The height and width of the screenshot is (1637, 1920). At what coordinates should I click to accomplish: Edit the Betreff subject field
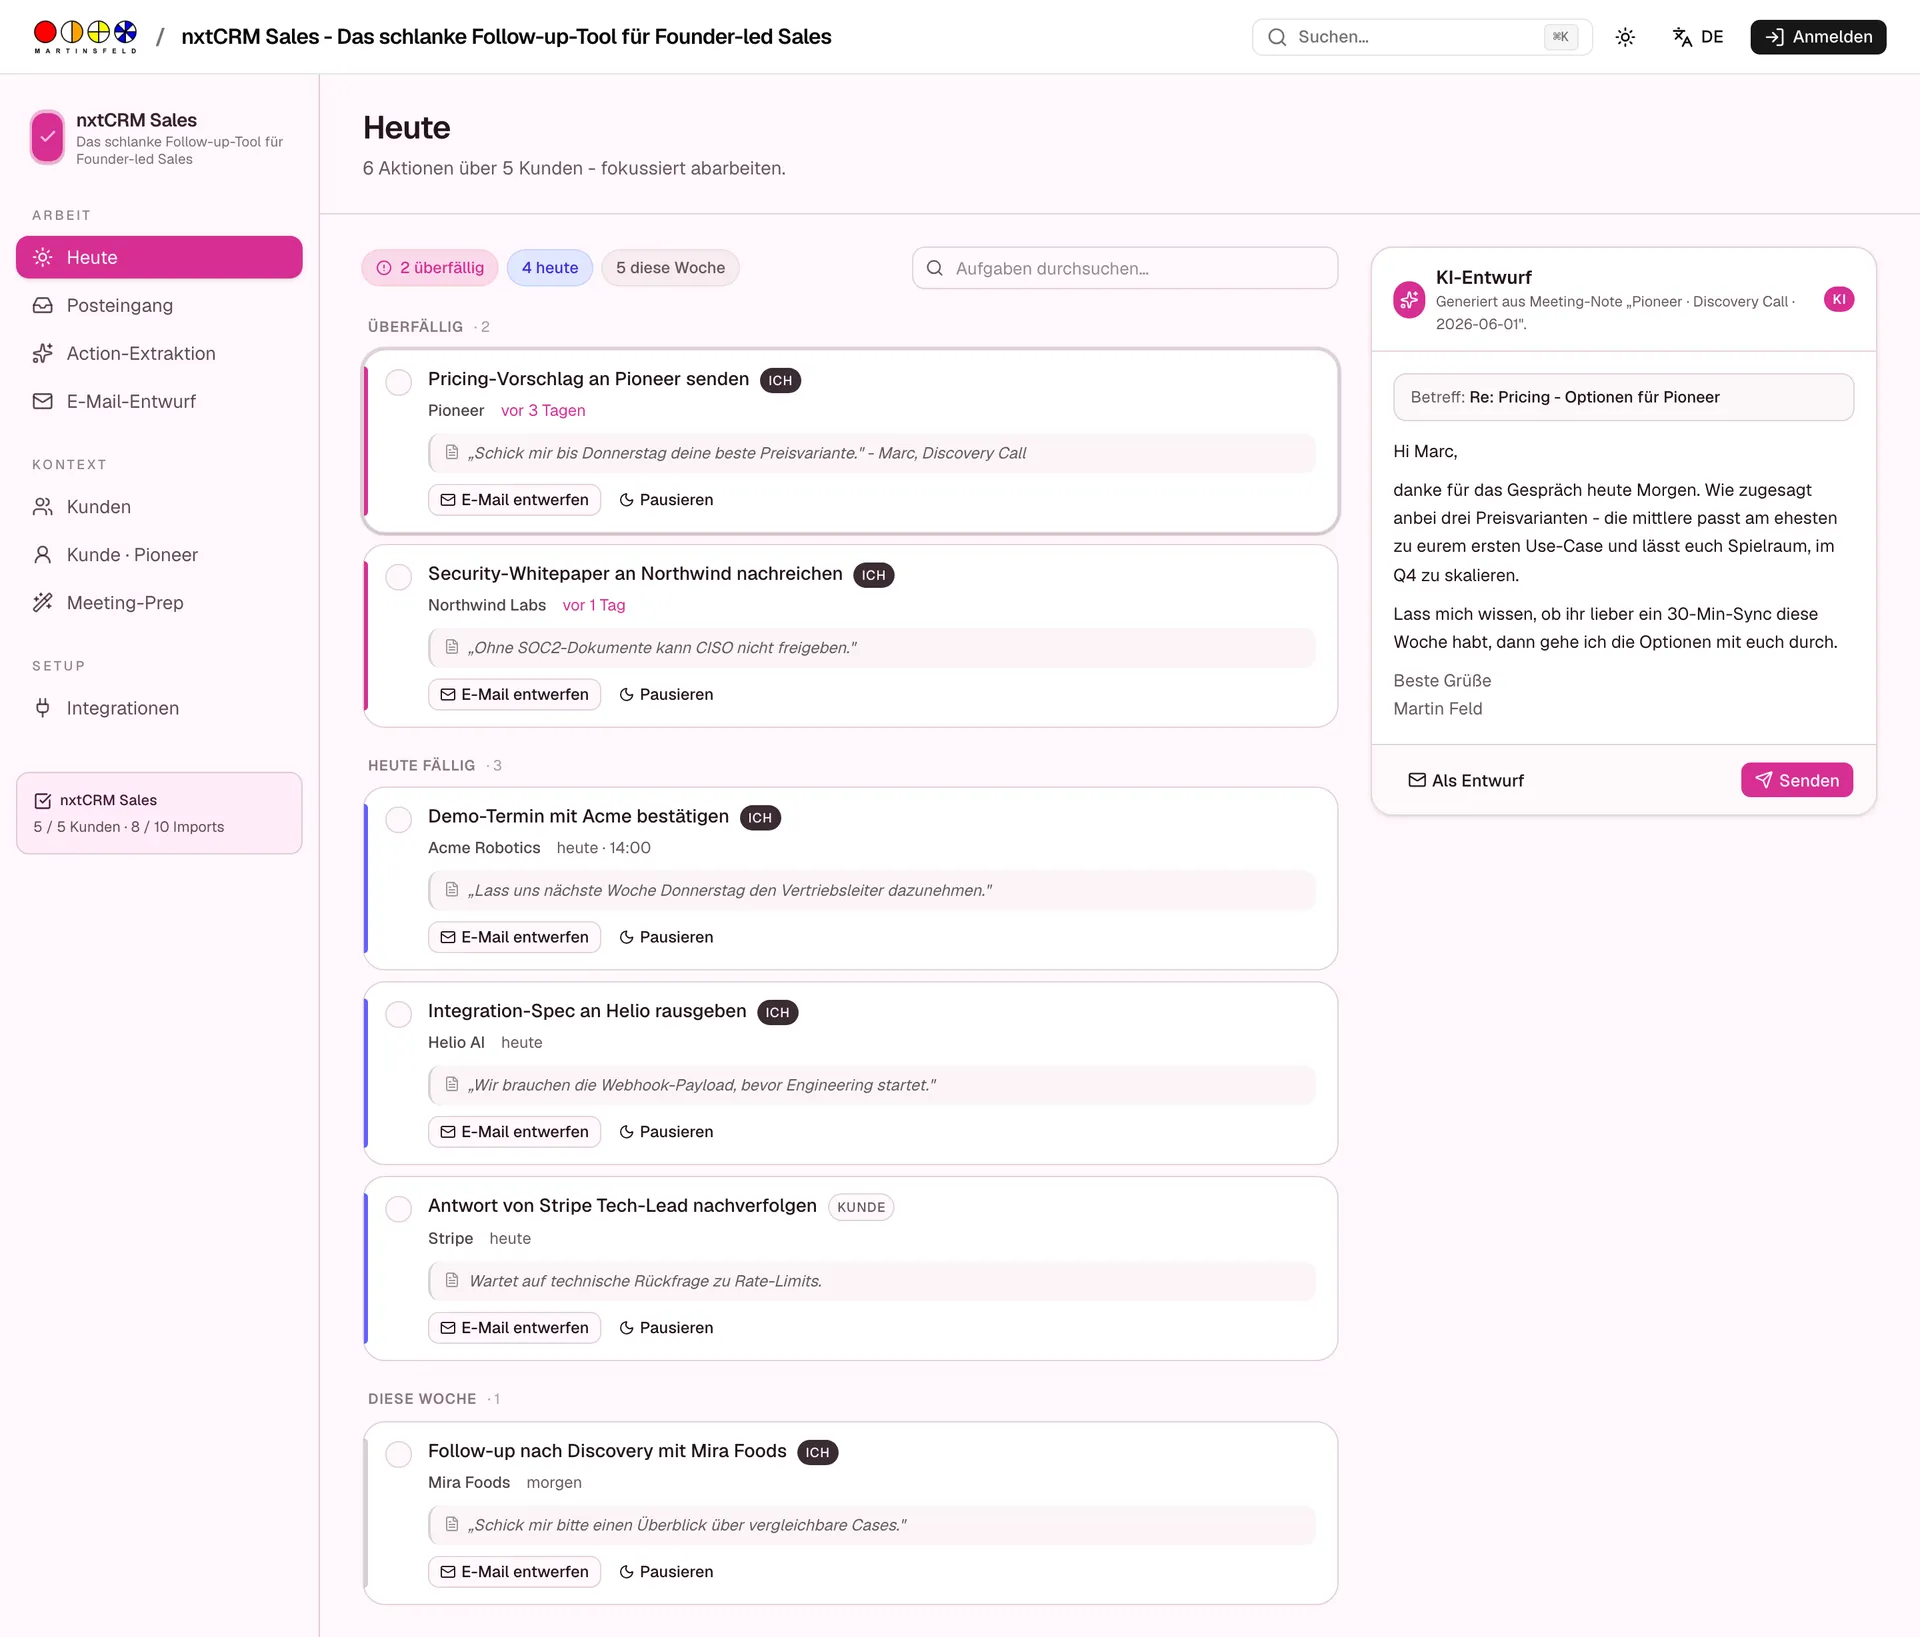pos(1623,397)
